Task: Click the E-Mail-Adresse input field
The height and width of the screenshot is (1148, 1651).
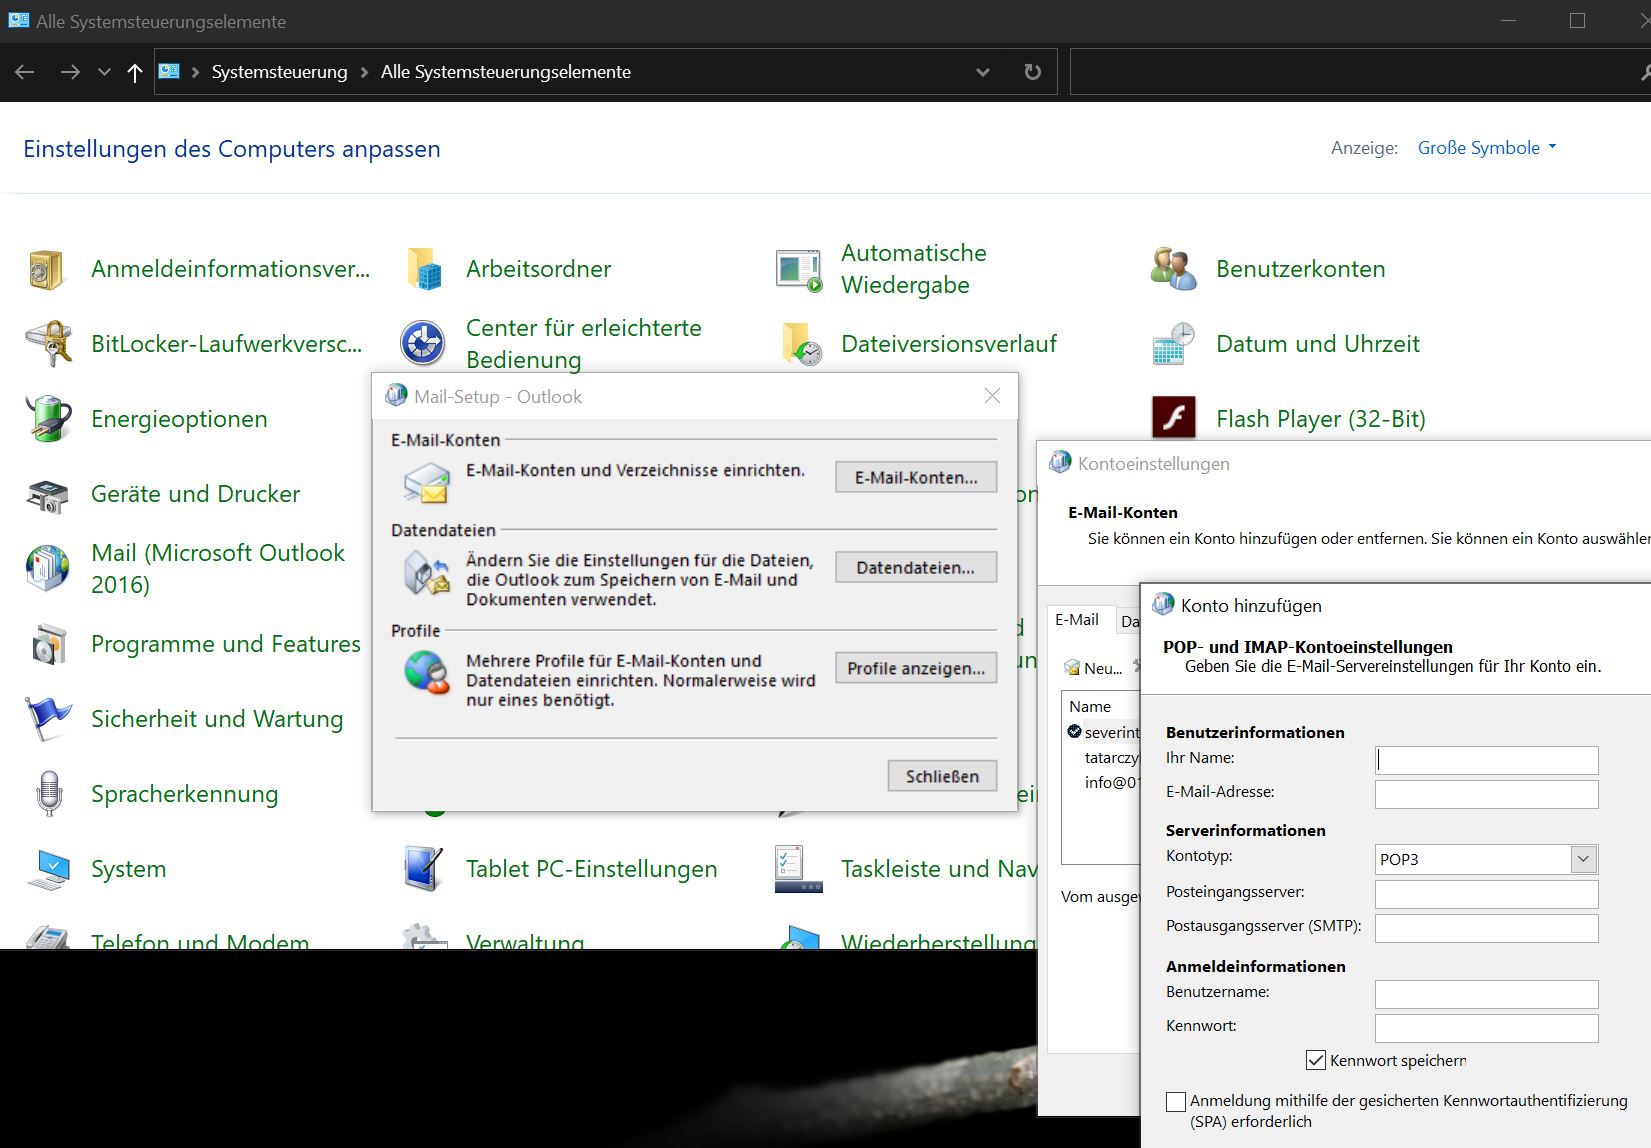Action: 1486,794
